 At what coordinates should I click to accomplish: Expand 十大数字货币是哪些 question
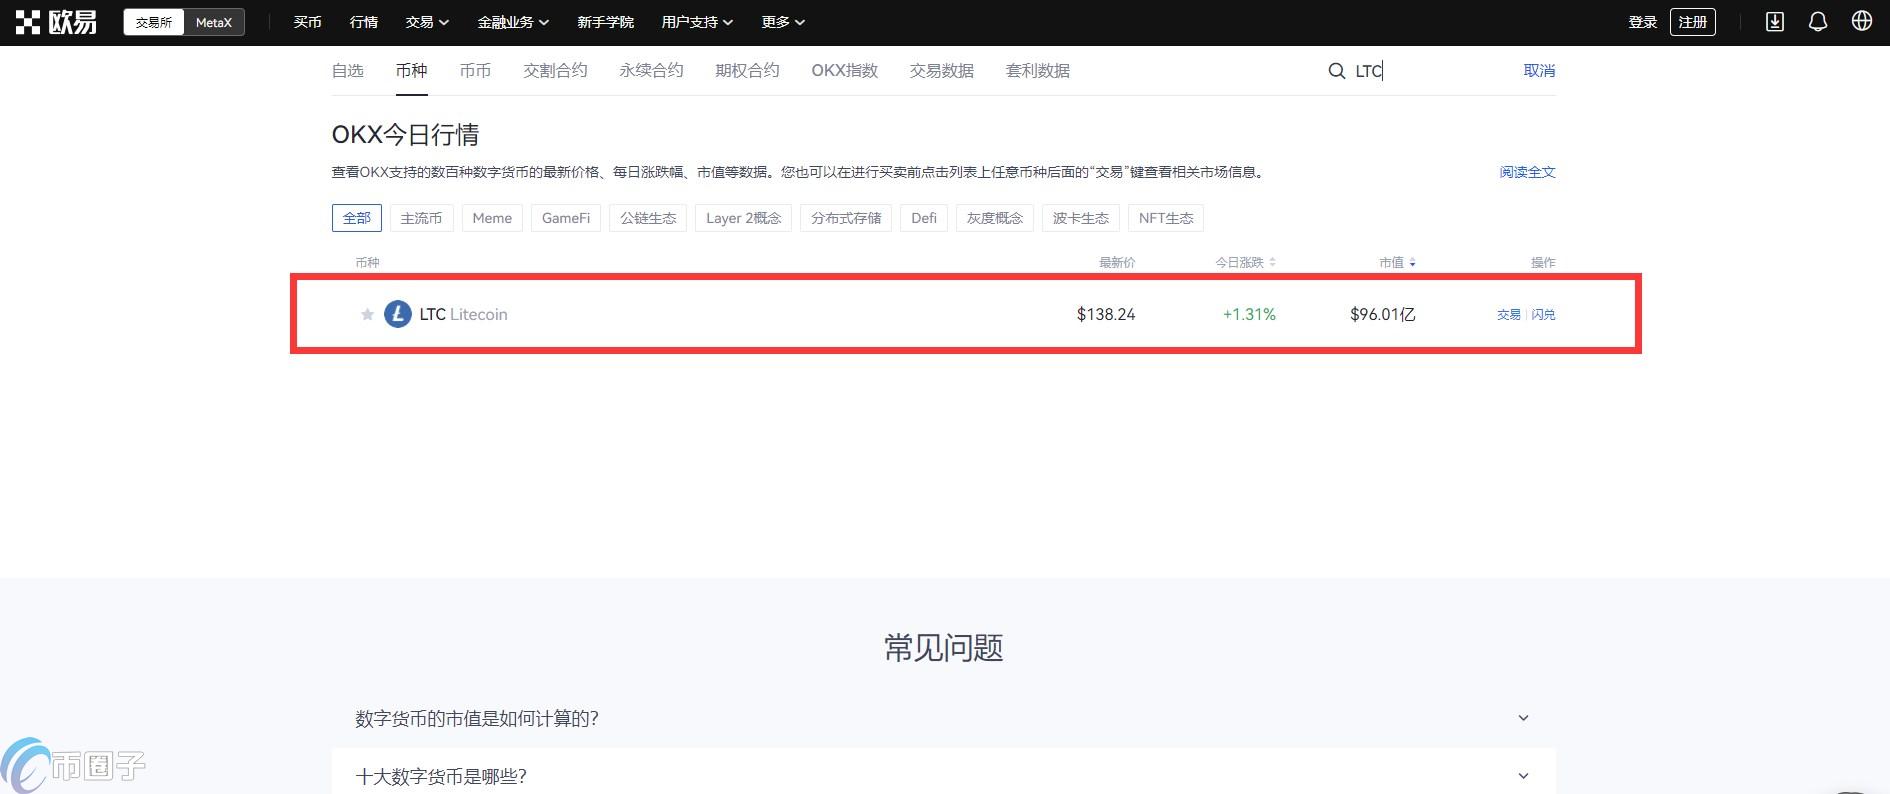(x=943, y=776)
